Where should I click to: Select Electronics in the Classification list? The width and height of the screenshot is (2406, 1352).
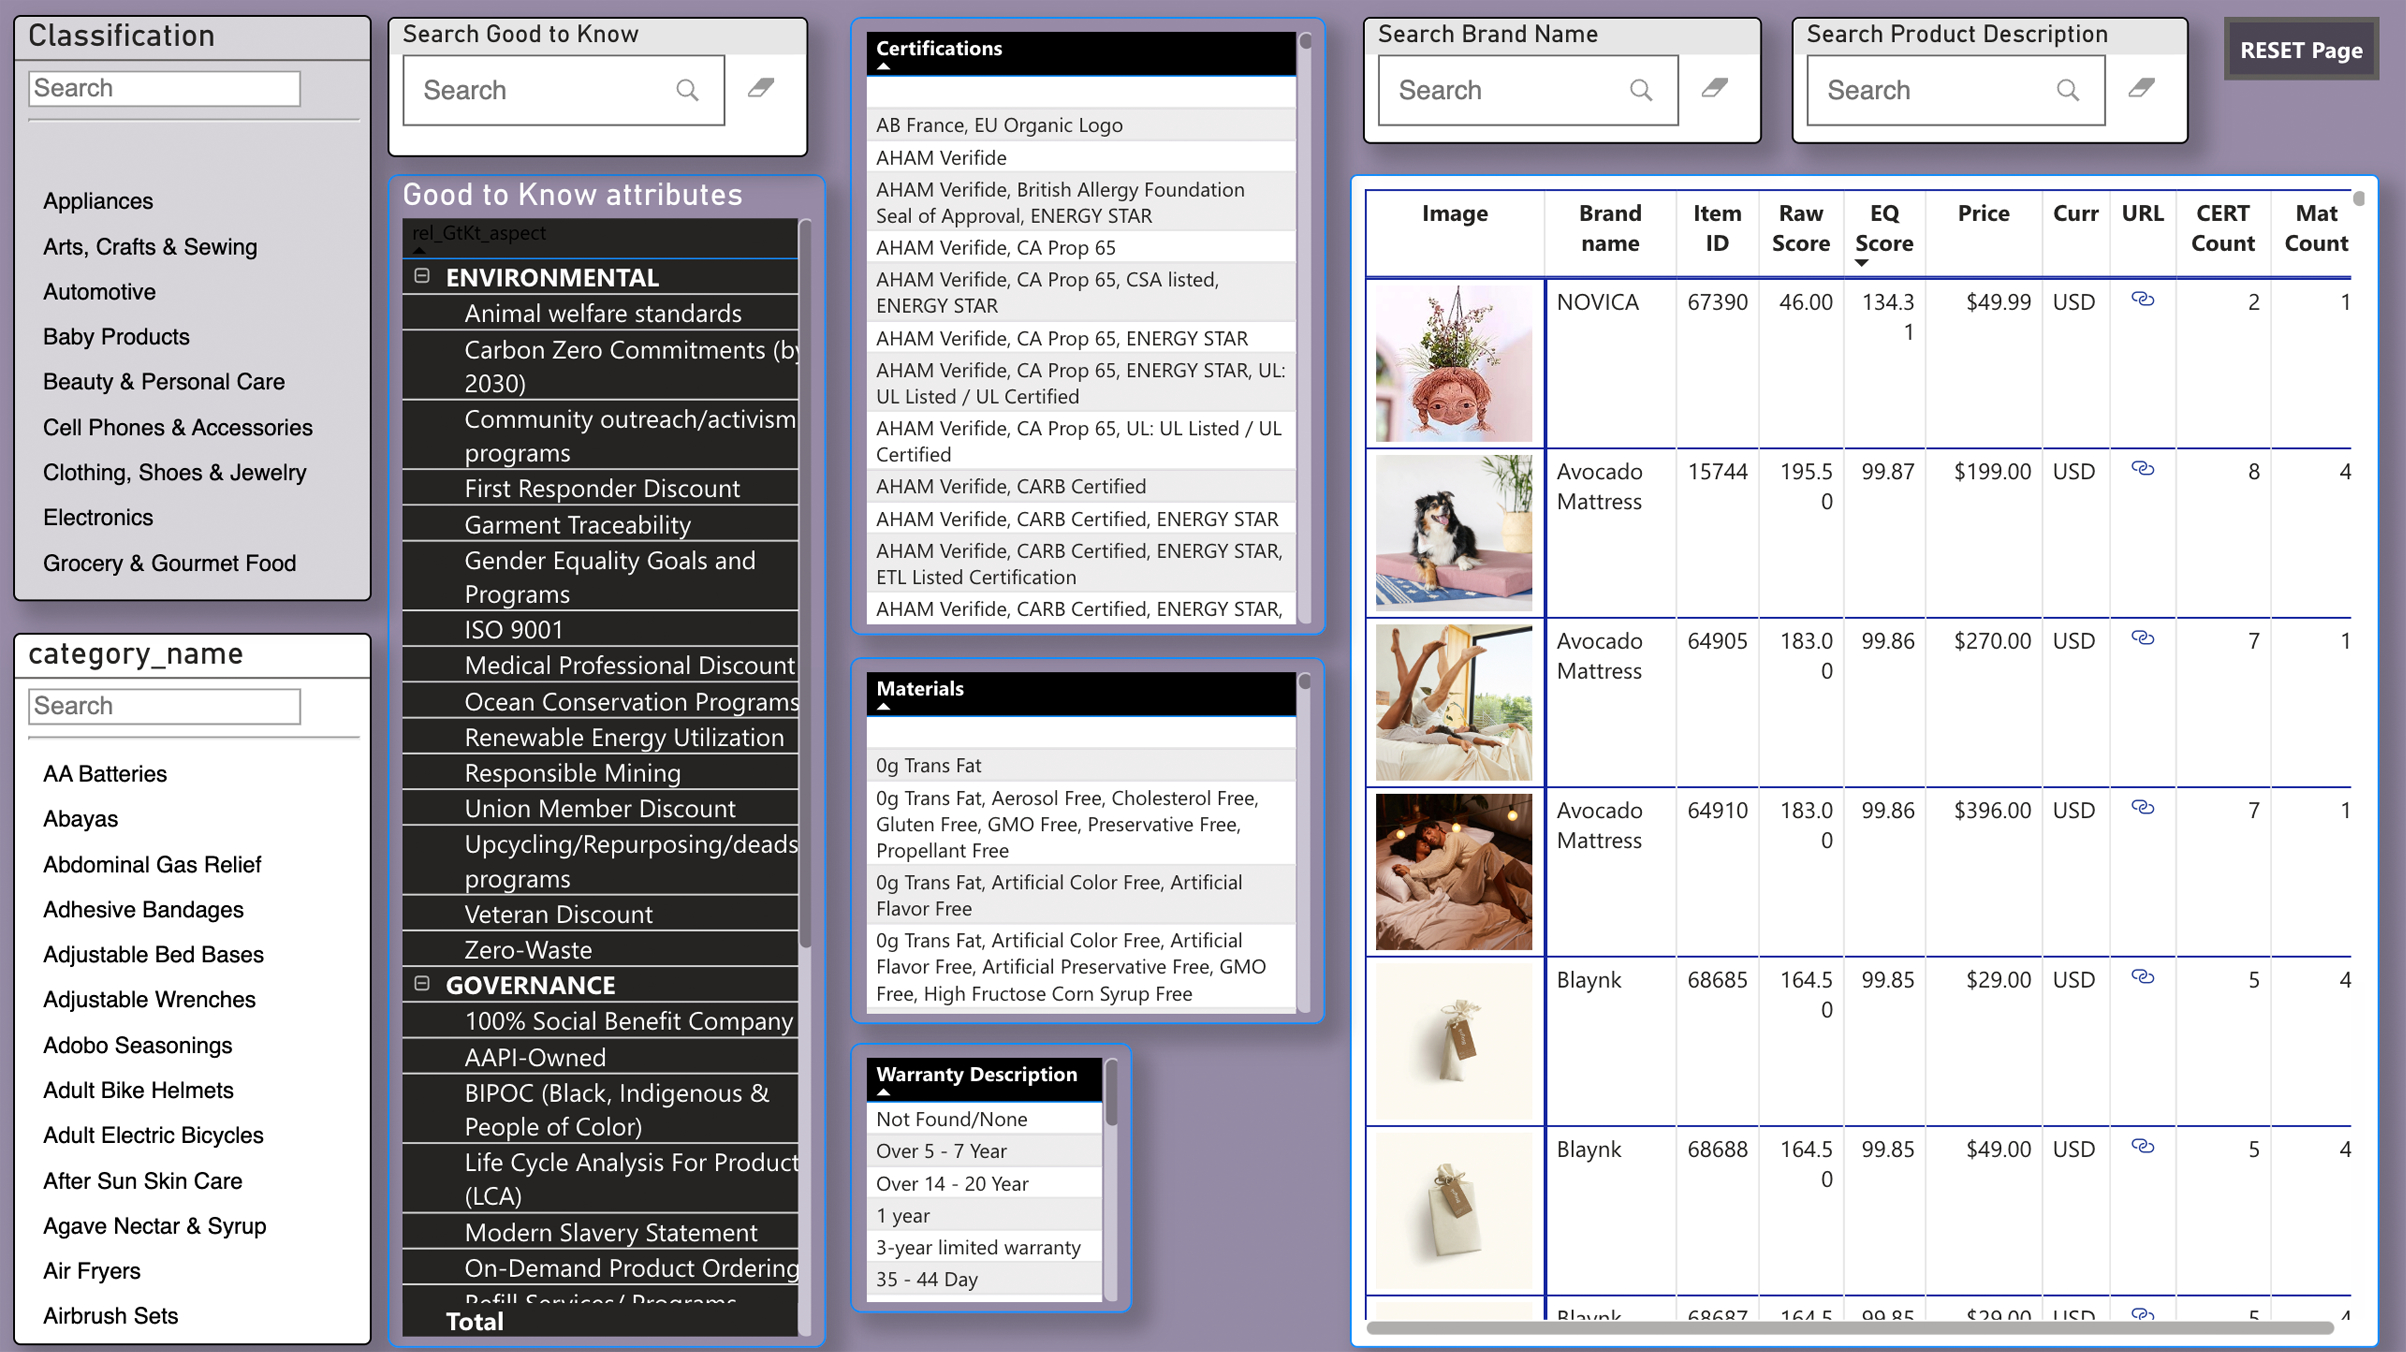tap(98, 517)
